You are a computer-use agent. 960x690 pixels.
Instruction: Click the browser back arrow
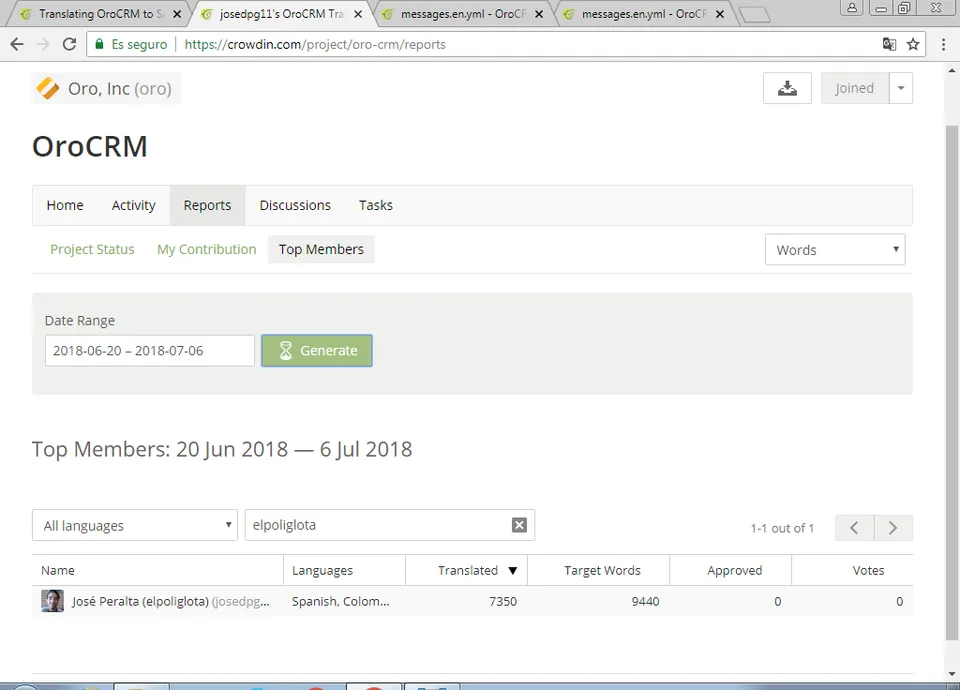tap(17, 44)
